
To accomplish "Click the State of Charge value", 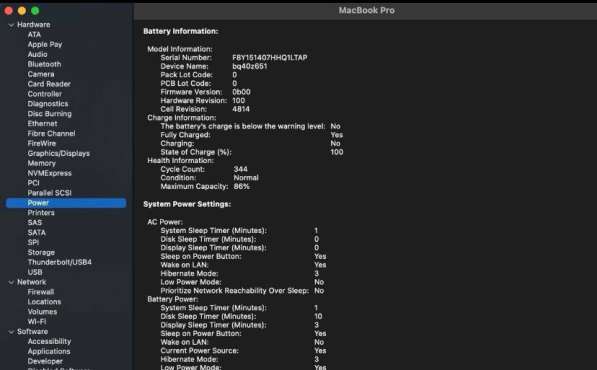I will [337, 152].
